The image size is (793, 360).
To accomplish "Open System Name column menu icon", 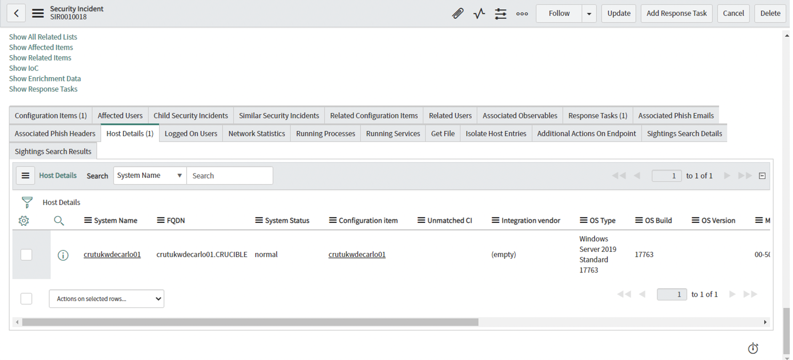I will (87, 220).
